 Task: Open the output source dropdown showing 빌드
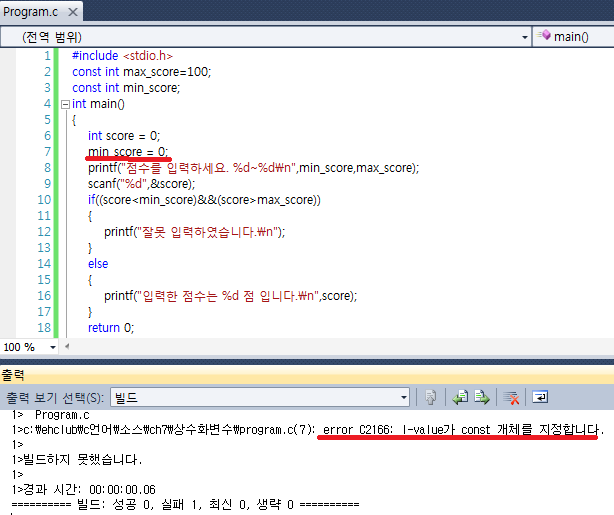click(260, 398)
